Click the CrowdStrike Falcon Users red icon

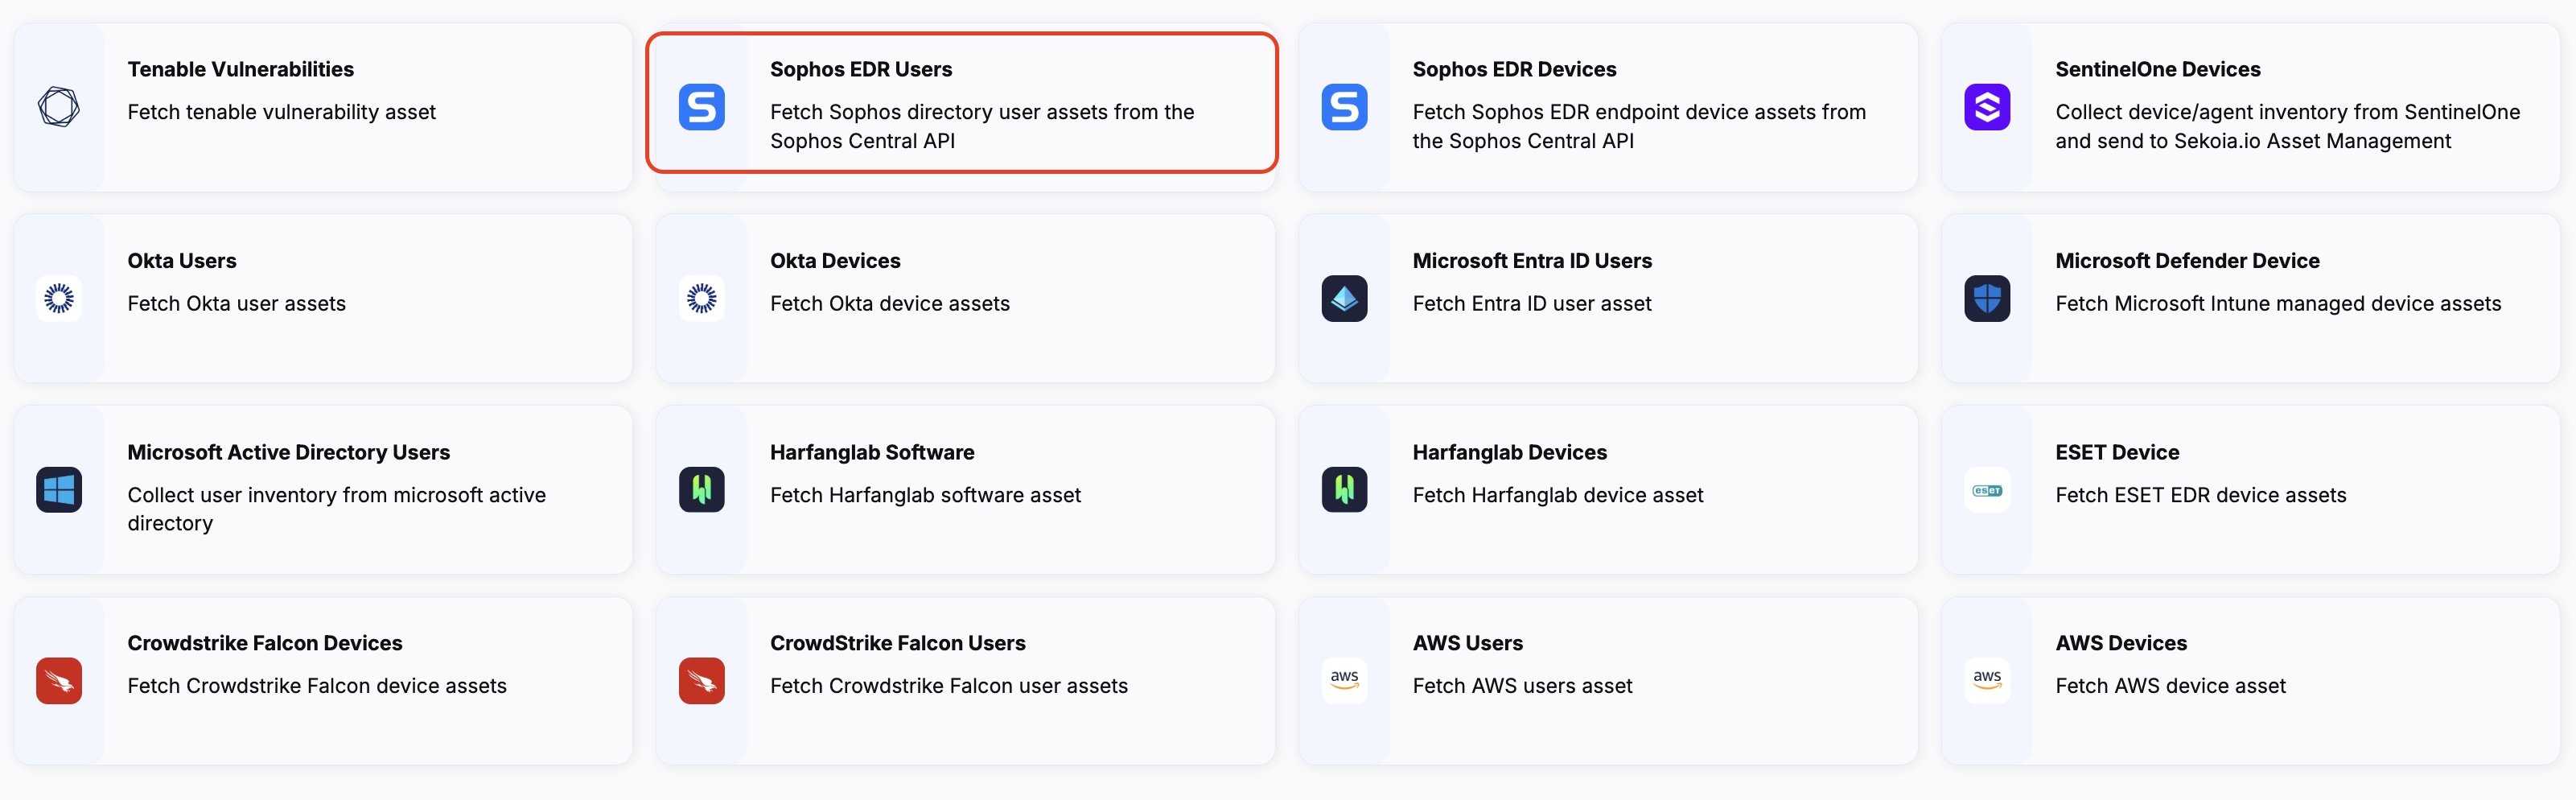click(702, 681)
